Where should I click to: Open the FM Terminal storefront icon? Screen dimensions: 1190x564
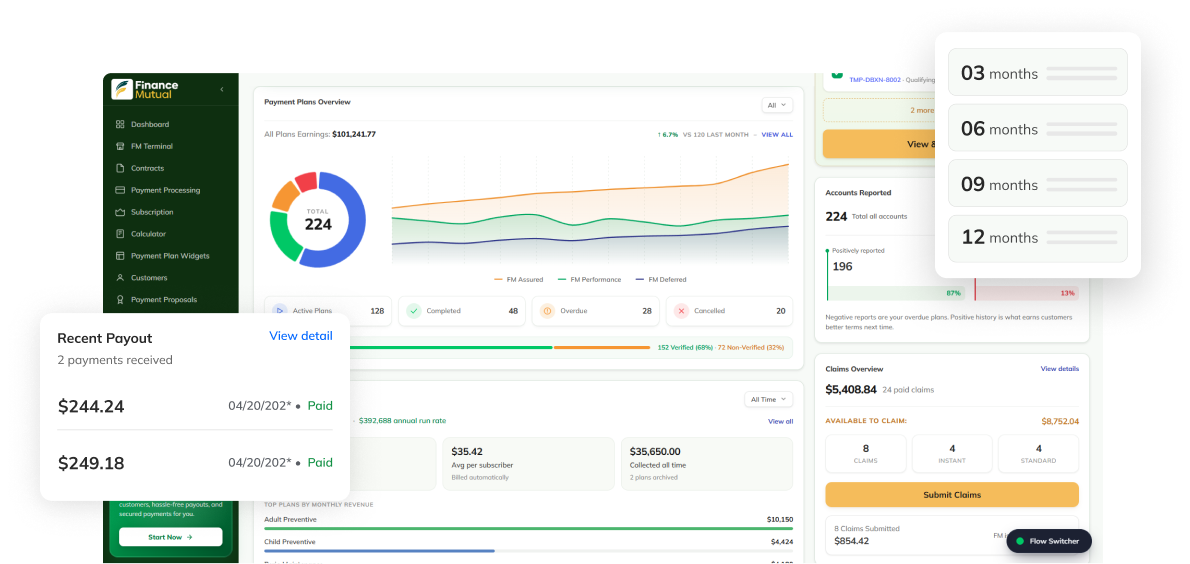coord(120,147)
